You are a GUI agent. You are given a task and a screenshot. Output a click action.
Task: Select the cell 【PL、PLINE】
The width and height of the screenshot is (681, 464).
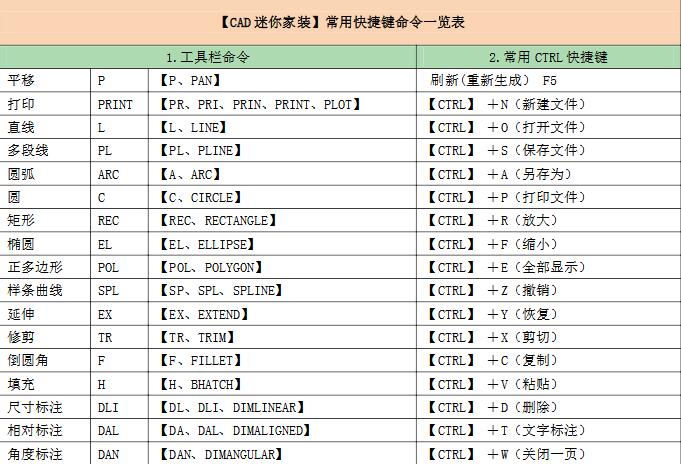282,151
